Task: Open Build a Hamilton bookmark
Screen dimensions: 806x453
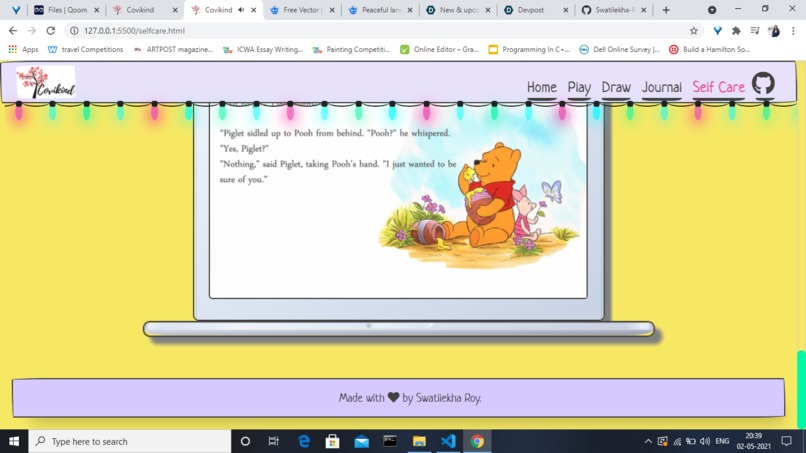Action: tap(710, 49)
